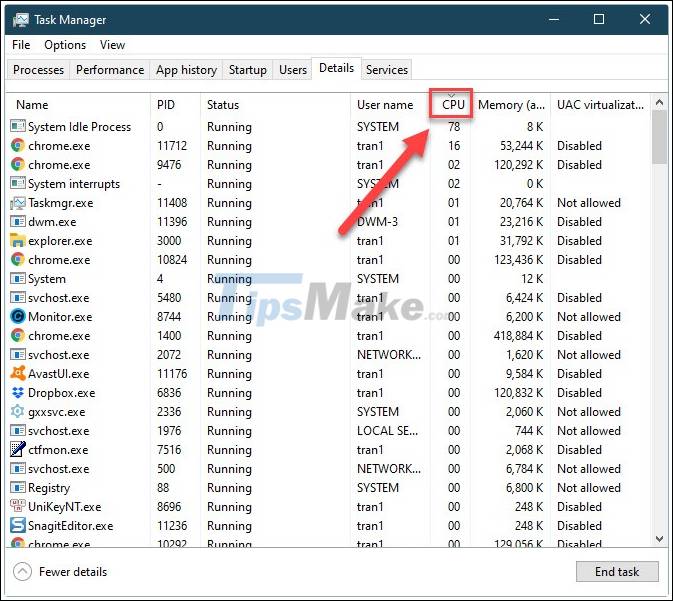673x601 pixels.
Task: Select the Taskmgr.exe process name
Action: point(61,203)
